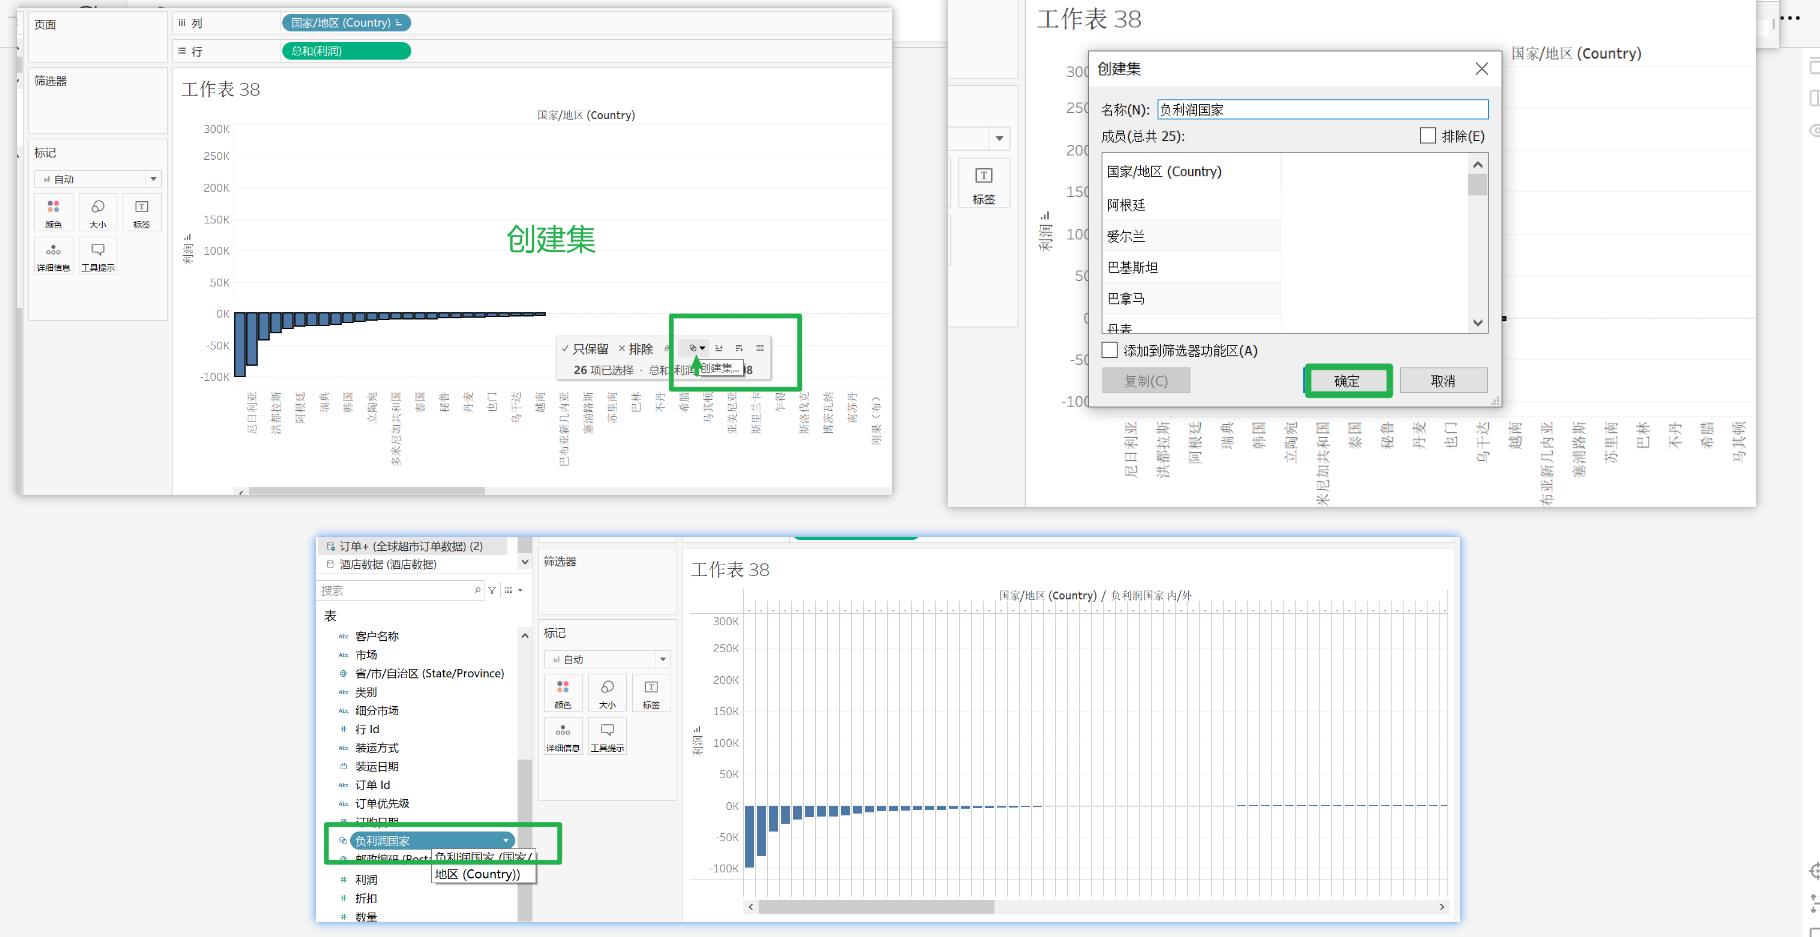1820x937 pixels.
Task: Click view data icon in selection tooltip
Action: click(760, 348)
